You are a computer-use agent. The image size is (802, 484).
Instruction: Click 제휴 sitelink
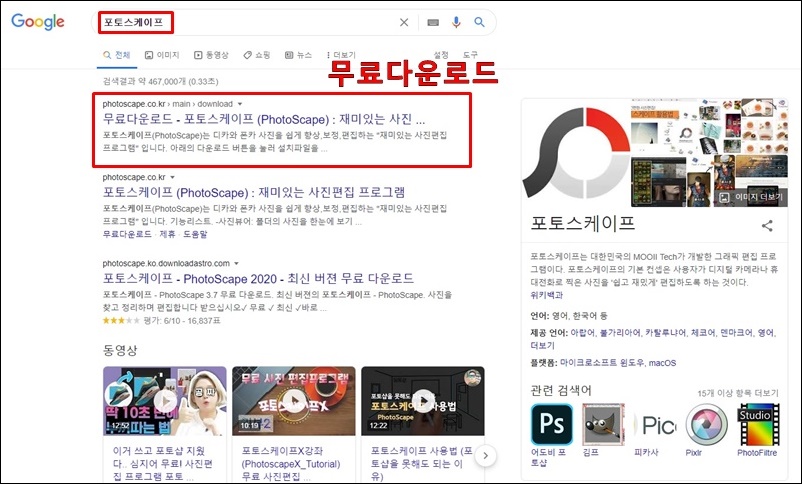(x=167, y=234)
